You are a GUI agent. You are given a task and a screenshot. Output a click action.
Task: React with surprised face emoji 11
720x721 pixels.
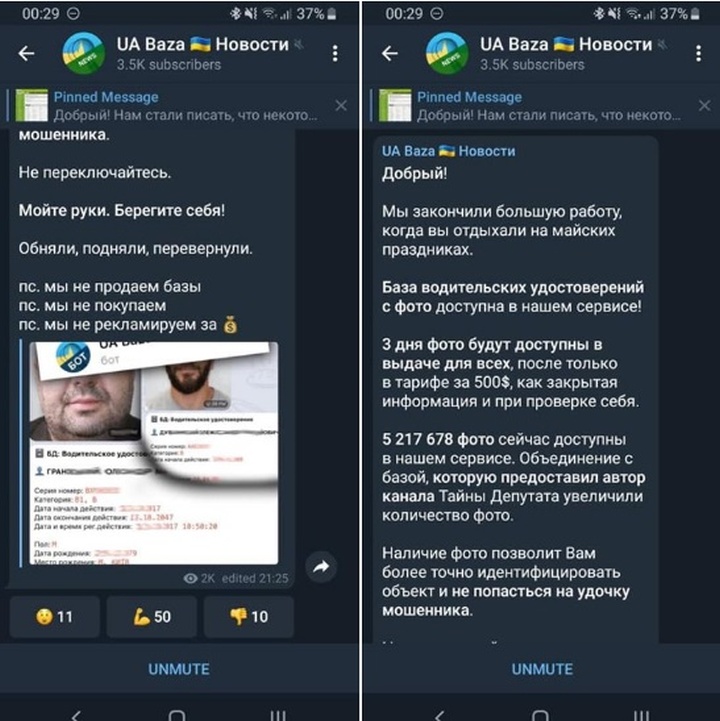pyautogui.click(x=54, y=617)
